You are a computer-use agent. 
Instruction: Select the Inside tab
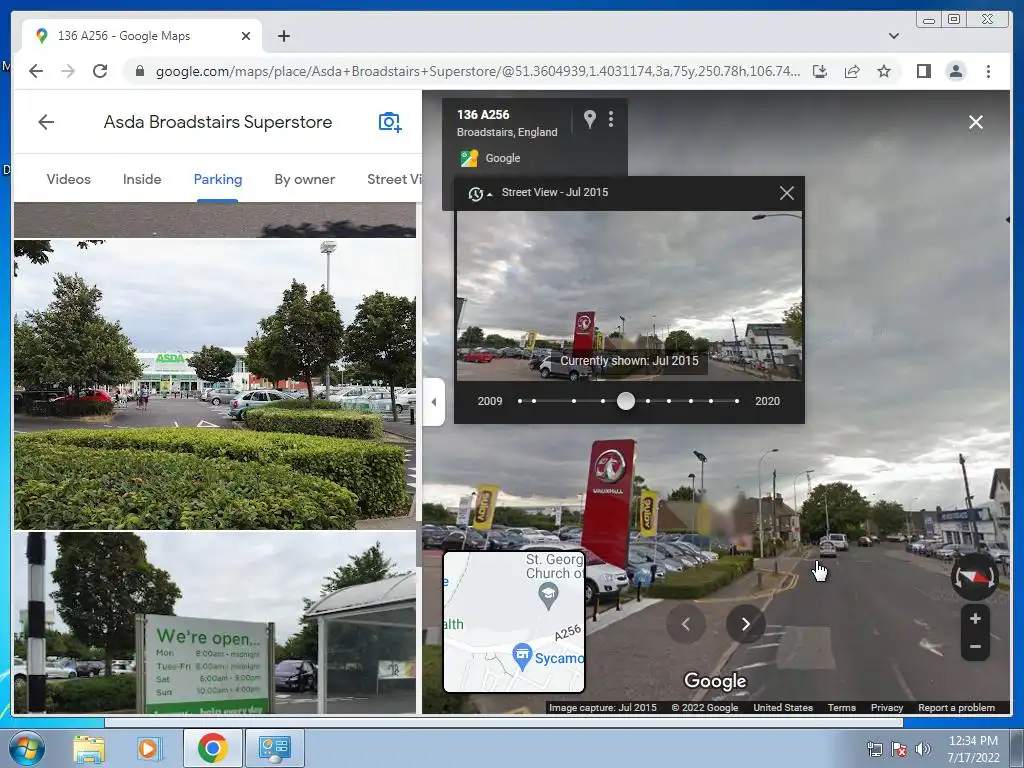pyautogui.click(x=142, y=179)
